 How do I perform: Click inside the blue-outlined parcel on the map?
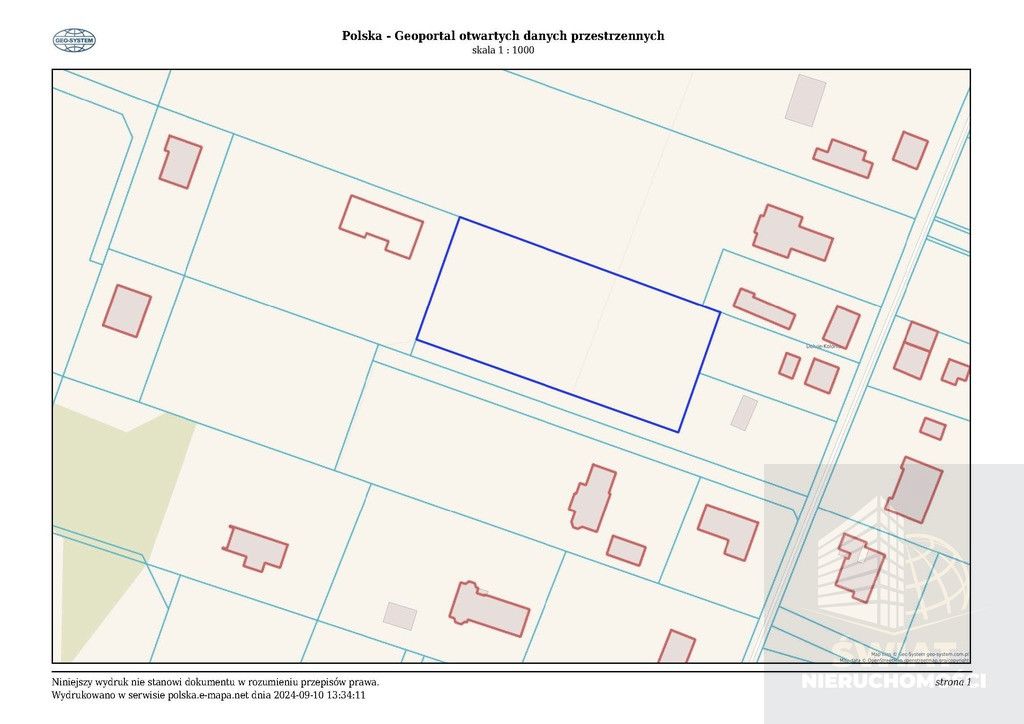(x=568, y=324)
